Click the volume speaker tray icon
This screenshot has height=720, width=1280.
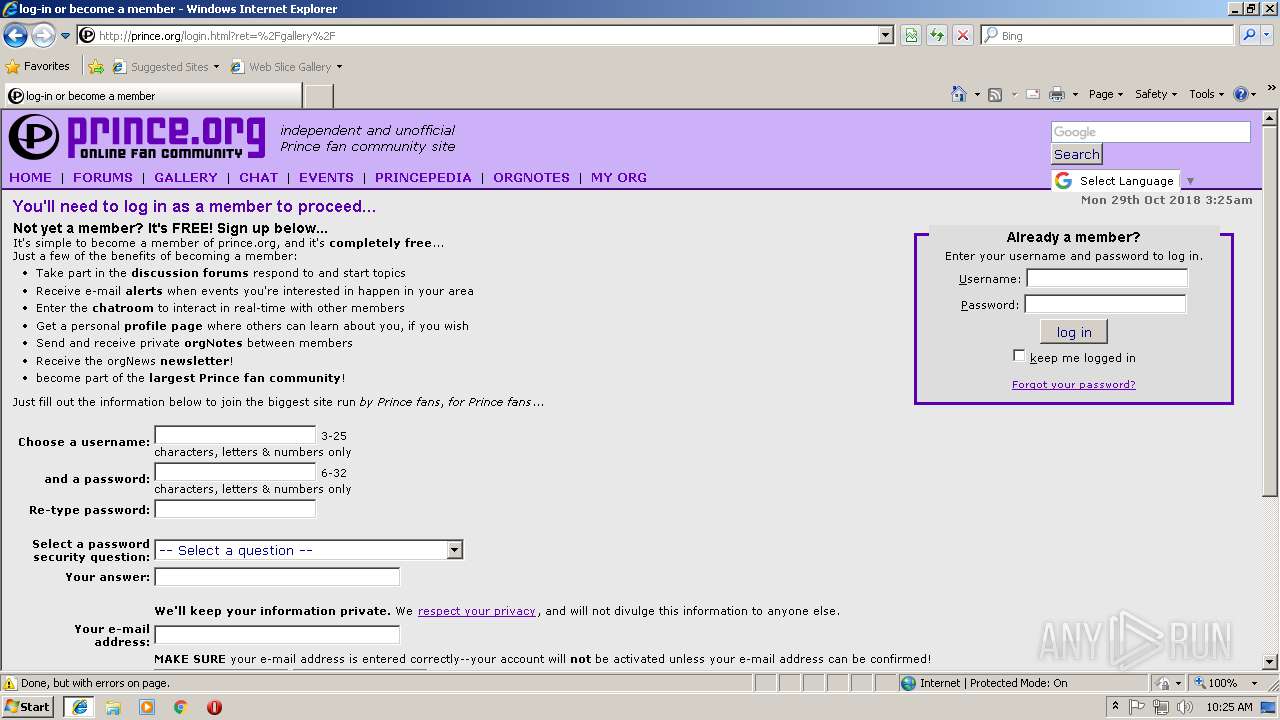click(1185, 707)
